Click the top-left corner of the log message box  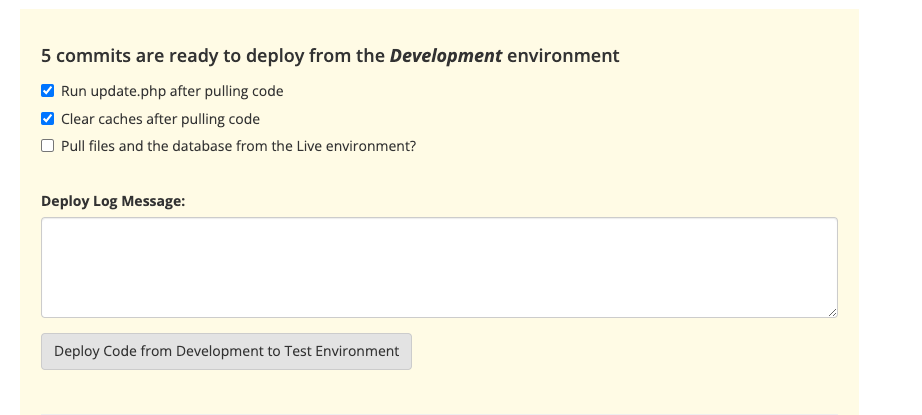click(x=46, y=223)
